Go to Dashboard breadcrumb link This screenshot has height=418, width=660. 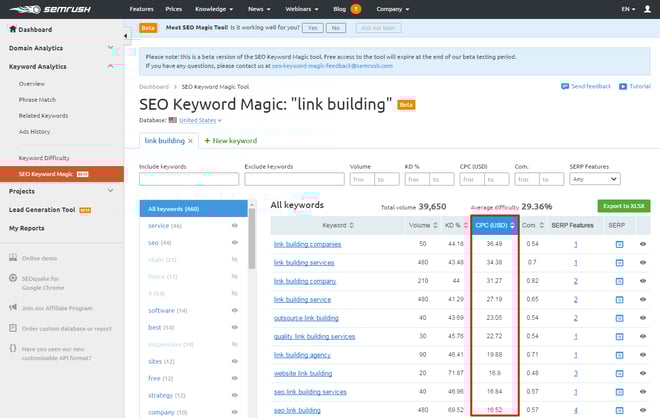154,87
